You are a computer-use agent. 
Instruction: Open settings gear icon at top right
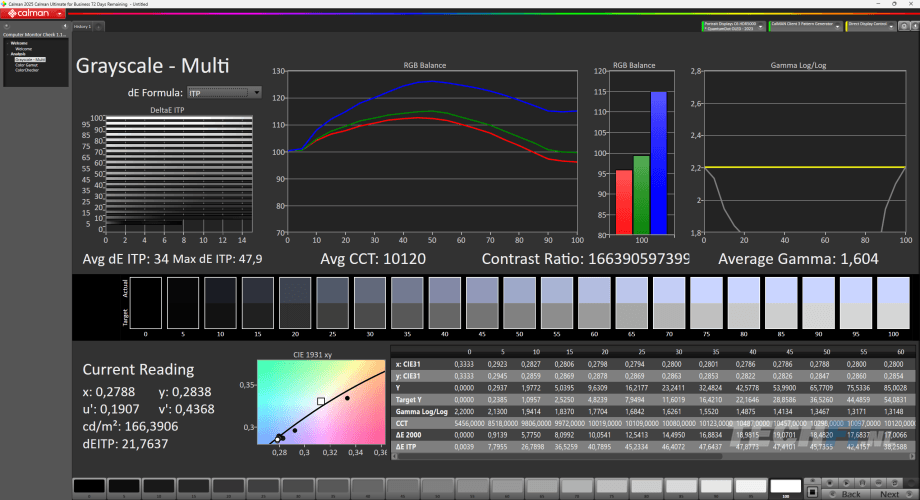pyautogui.click(x=904, y=26)
